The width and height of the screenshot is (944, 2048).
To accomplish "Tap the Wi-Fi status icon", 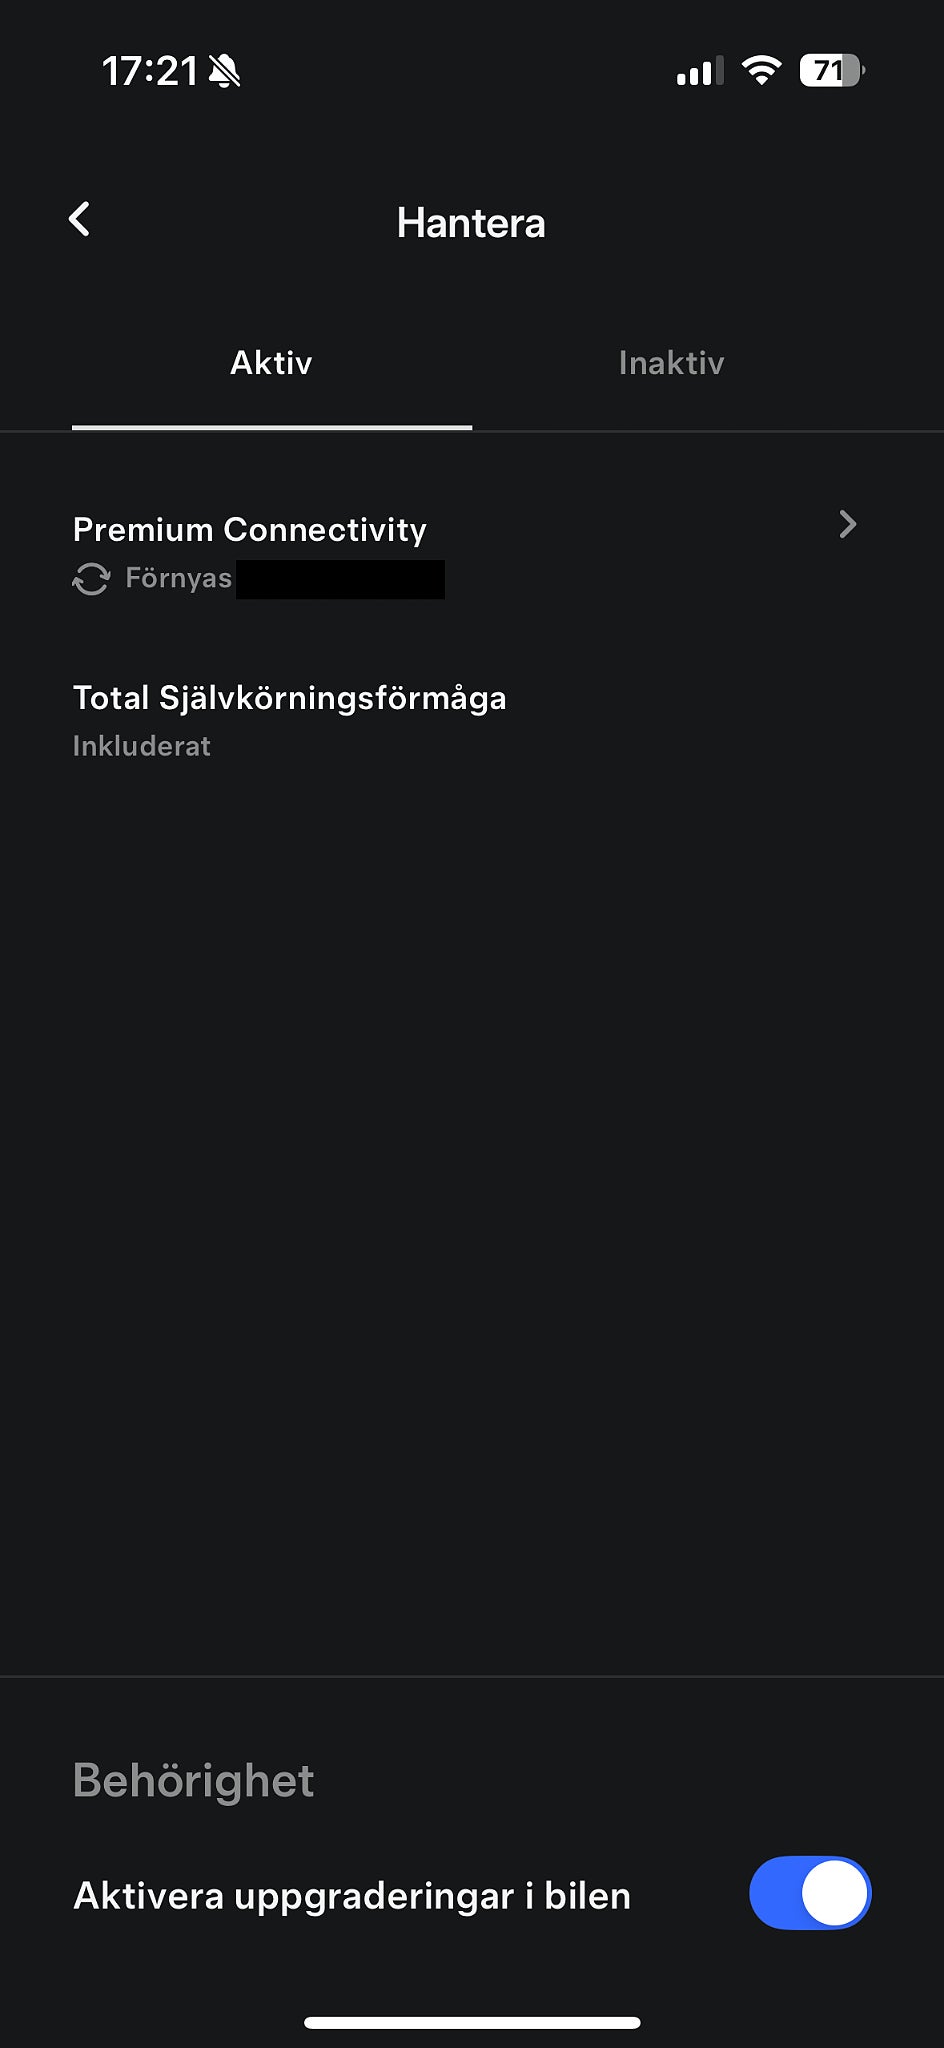I will tap(761, 70).
